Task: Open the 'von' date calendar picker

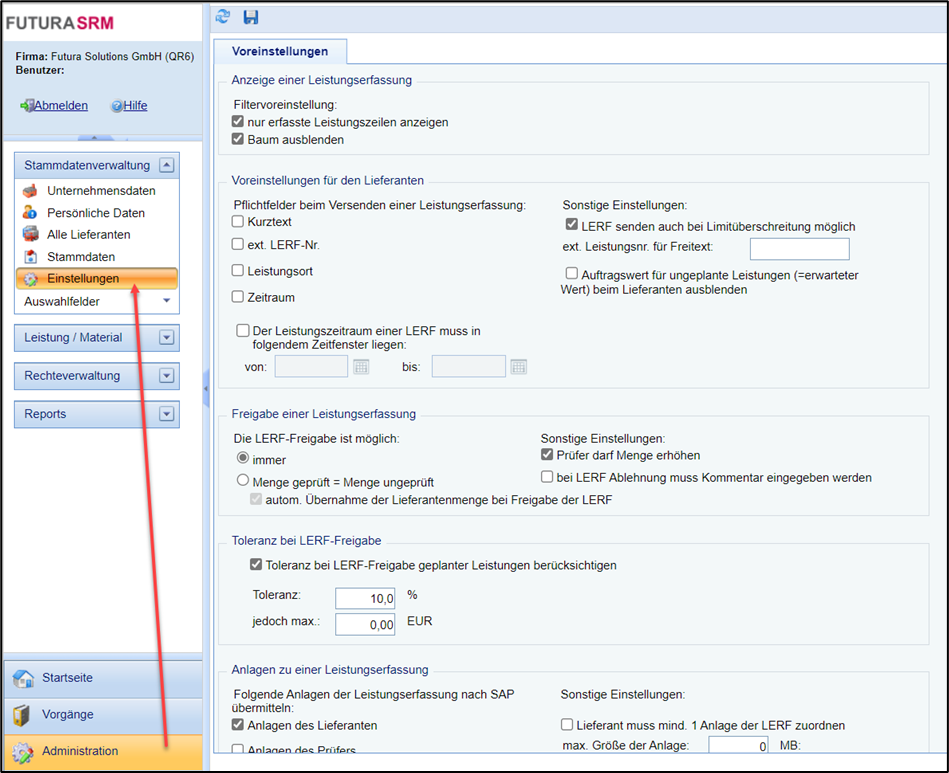Action: point(361,367)
